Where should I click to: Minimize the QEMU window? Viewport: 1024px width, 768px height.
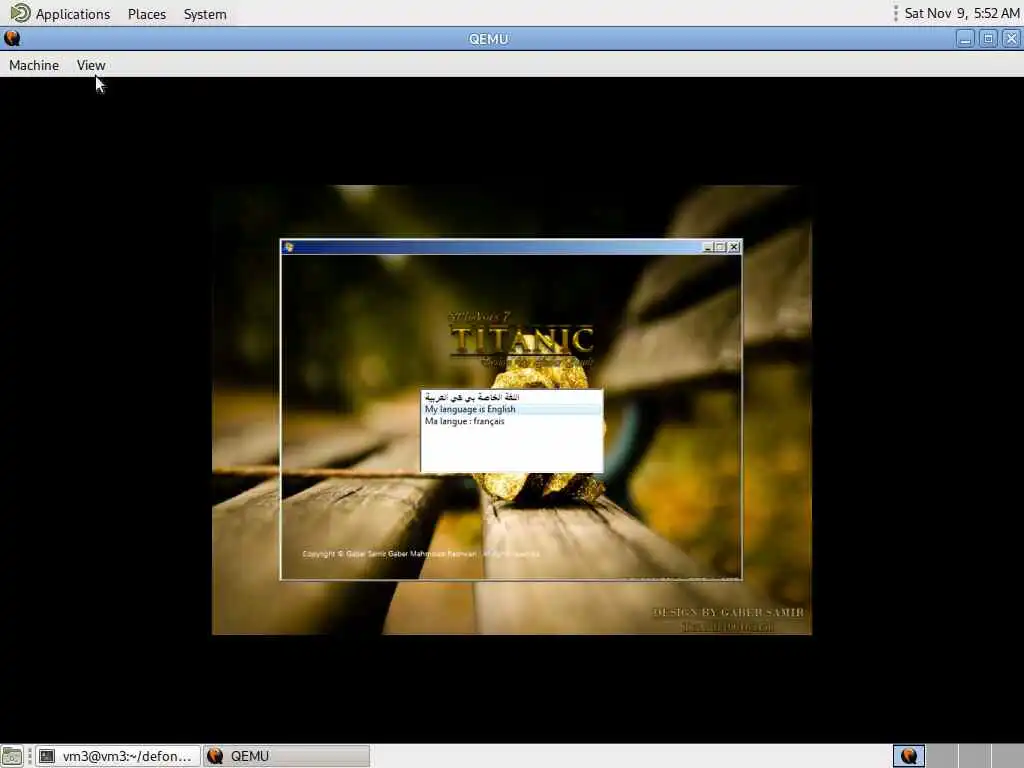(x=965, y=39)
